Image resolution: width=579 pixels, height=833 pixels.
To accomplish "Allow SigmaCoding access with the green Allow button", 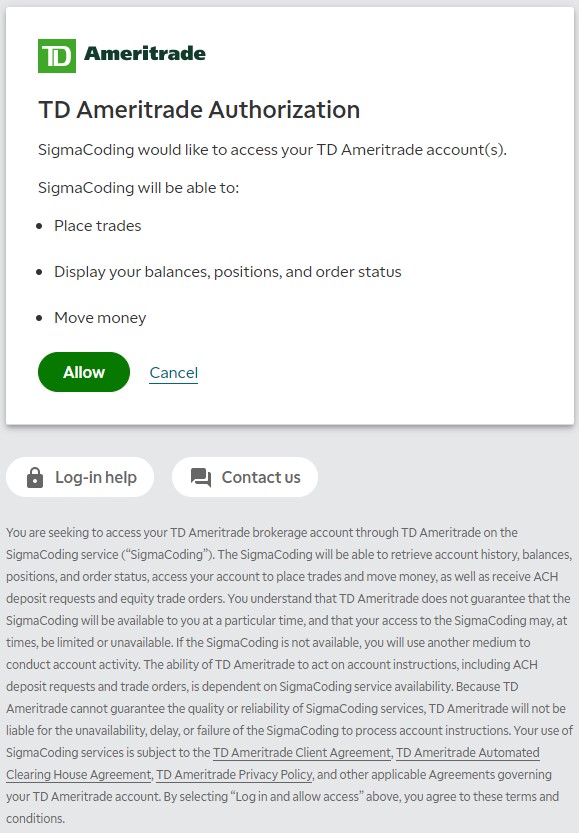I will coord(84,372).
